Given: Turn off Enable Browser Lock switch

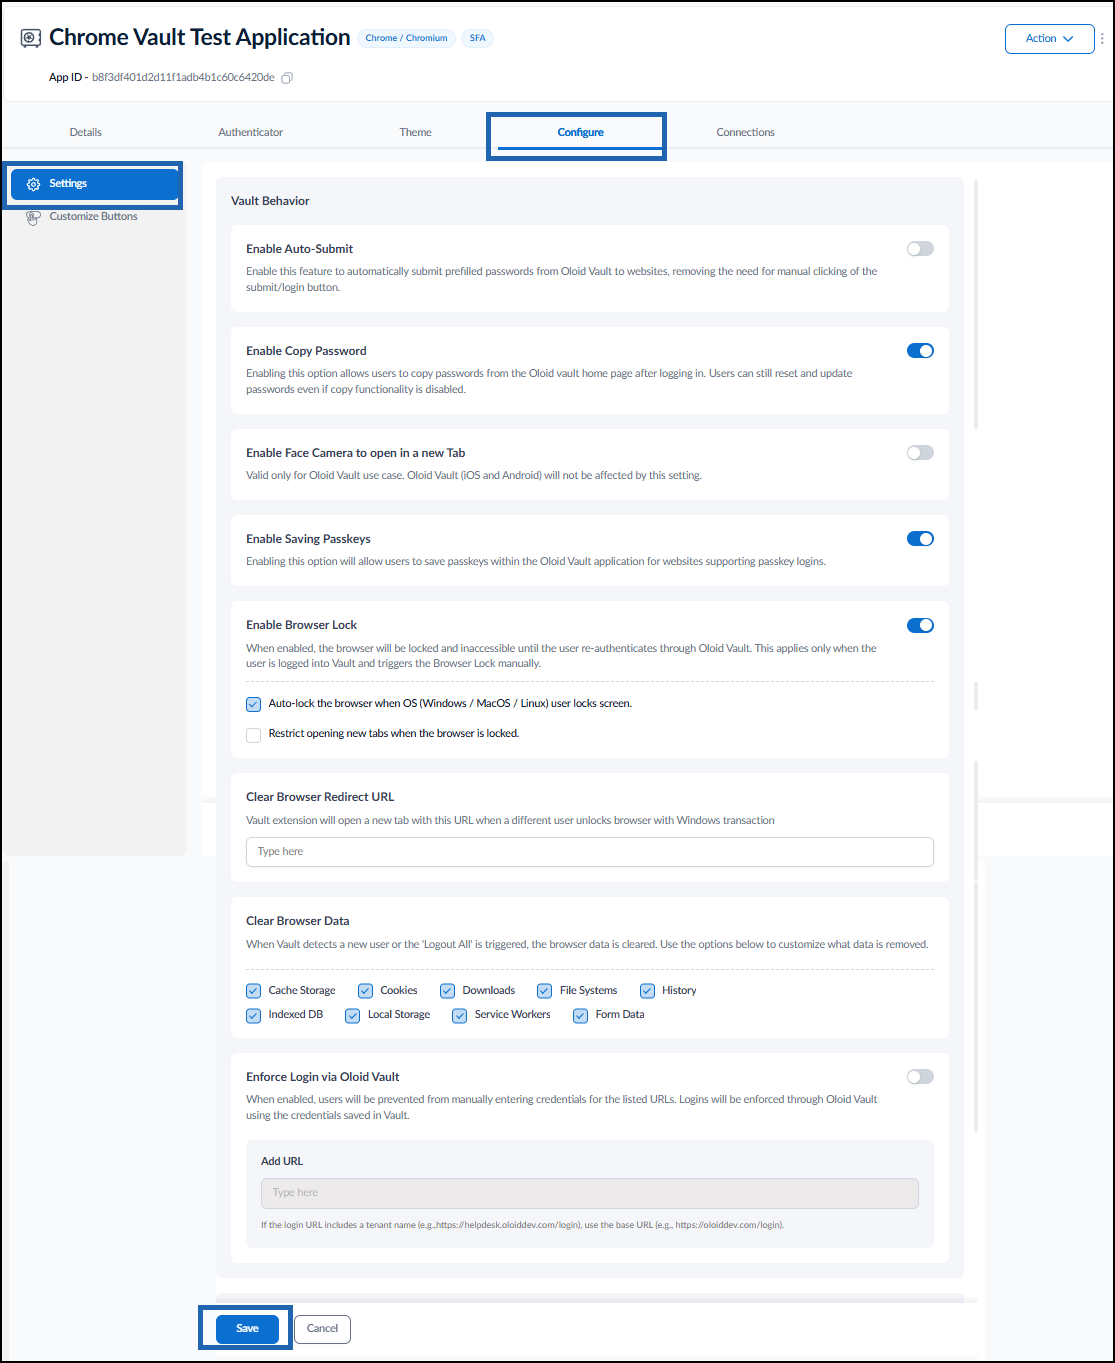Looking at the screenshot, I should (920, 625).
